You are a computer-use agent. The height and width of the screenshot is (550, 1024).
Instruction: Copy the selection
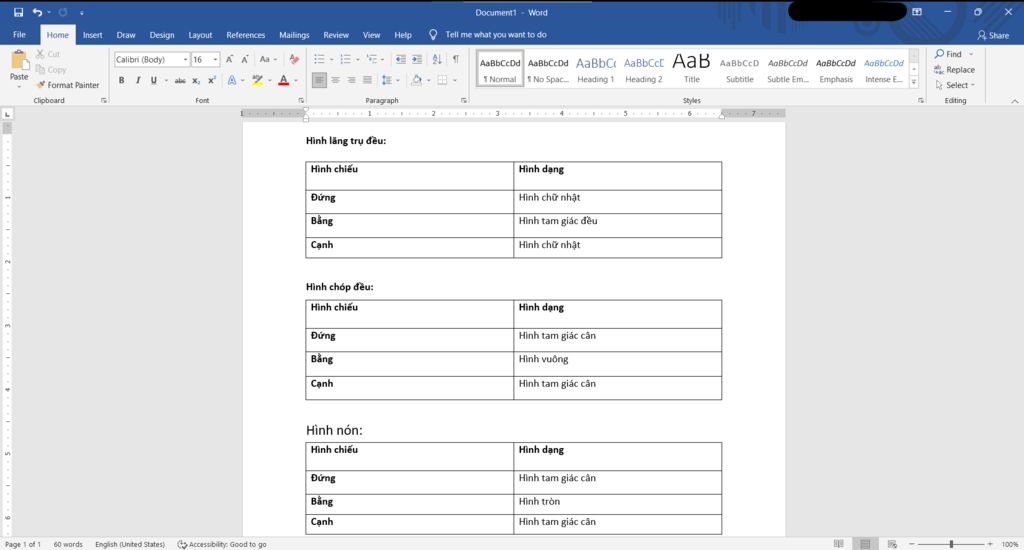click(51, 70)
